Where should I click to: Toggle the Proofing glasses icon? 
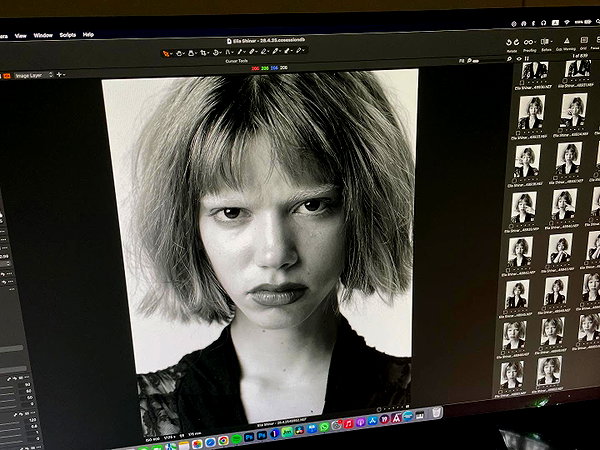pyautogui.click(x=528, y=42)
